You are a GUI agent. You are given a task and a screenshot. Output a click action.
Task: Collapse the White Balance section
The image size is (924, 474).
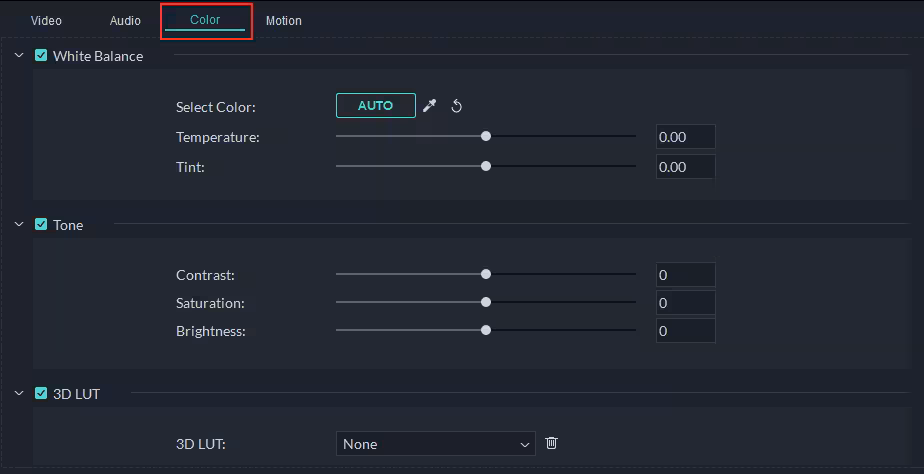tap(19, 56)
